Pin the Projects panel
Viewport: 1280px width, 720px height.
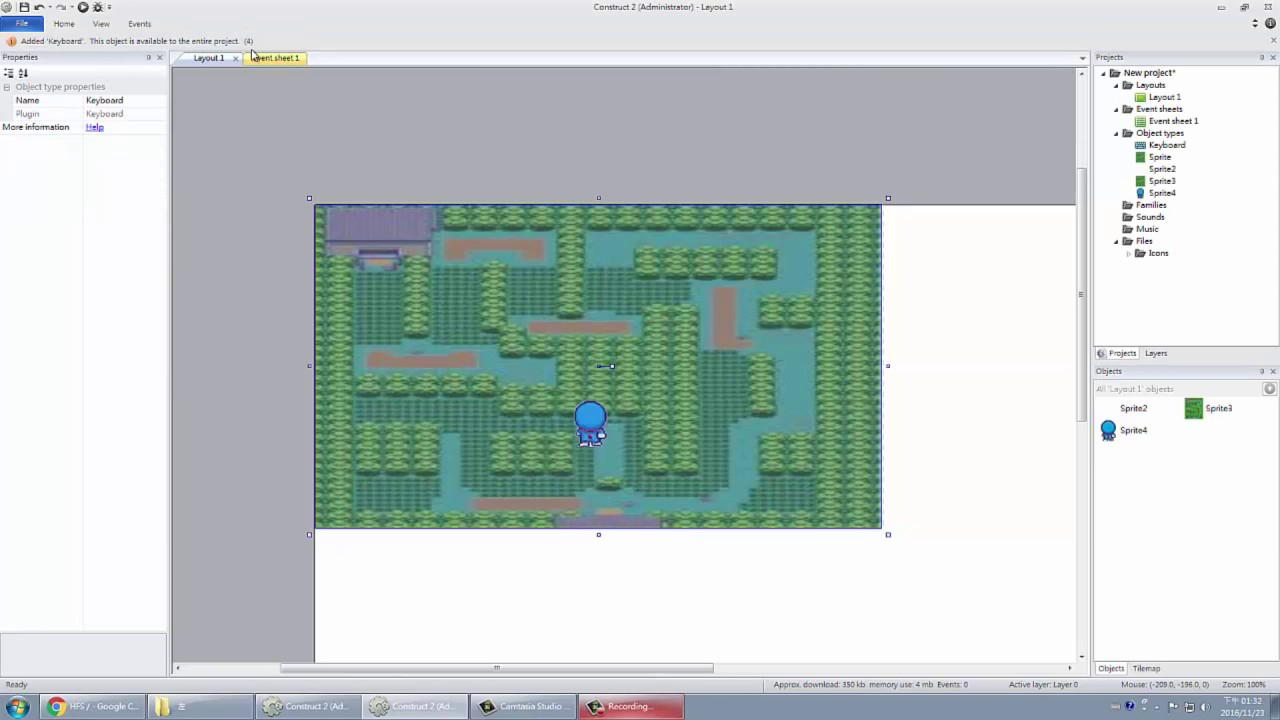pyautogui.click(x=1261, y=57)
